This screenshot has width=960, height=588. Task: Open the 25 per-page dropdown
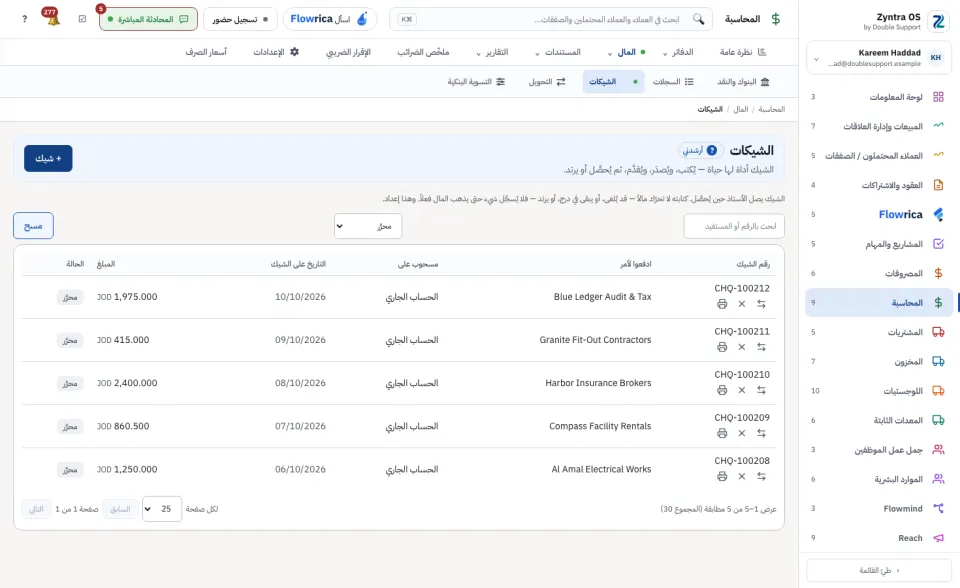tap(162, 509)
